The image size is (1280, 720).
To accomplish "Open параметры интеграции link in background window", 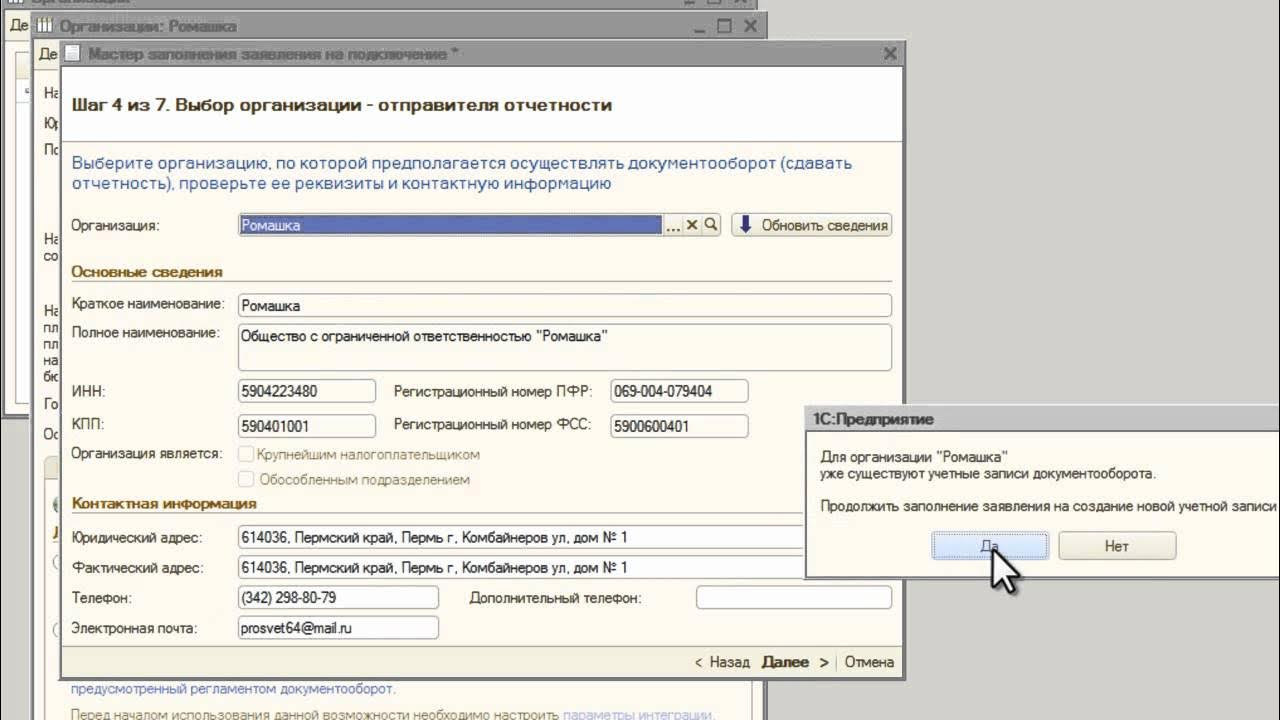I will 637,714.
